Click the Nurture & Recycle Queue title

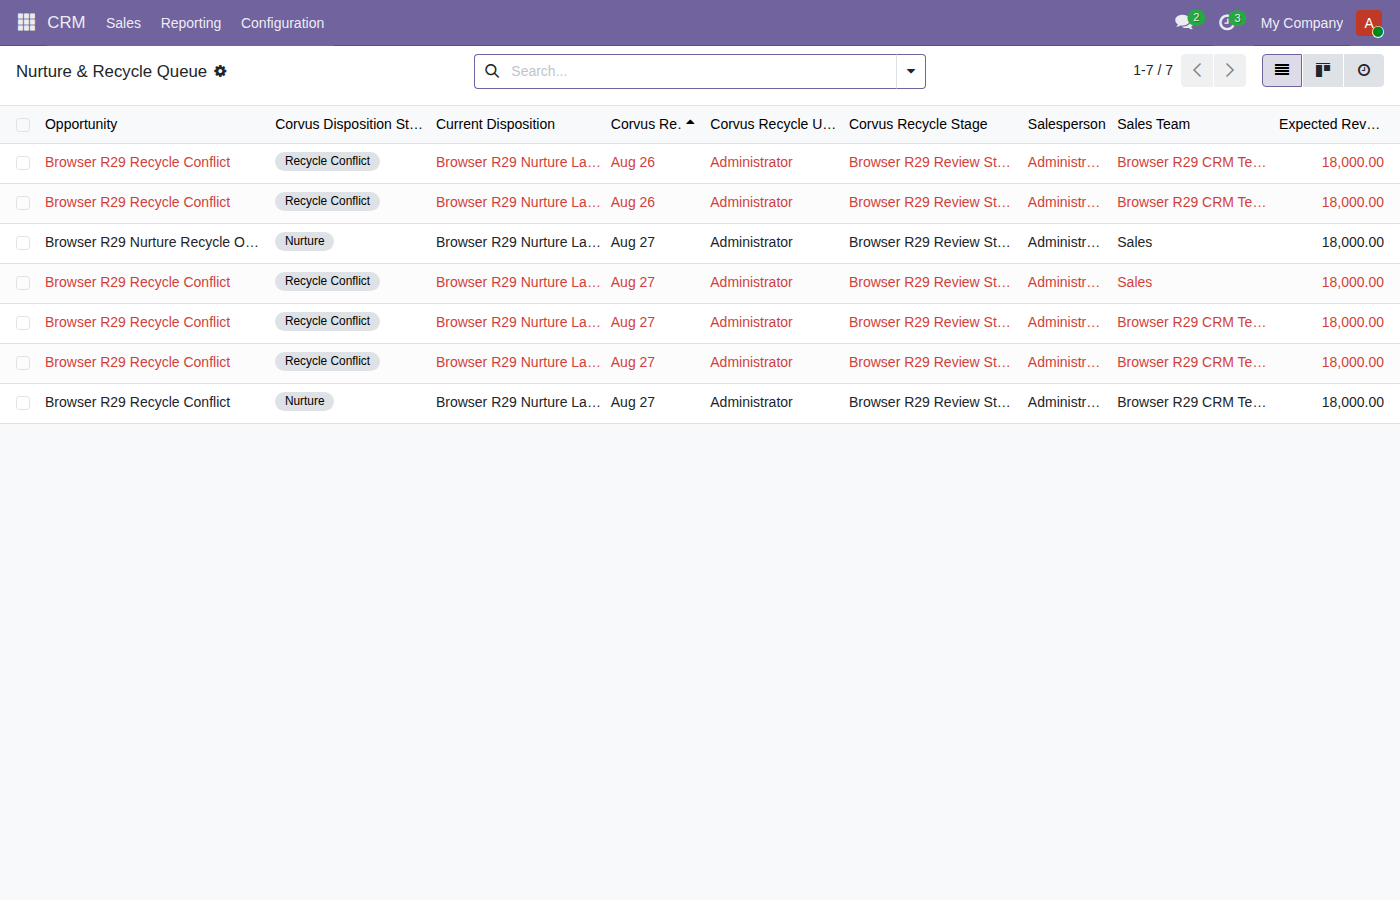point(111,71)
